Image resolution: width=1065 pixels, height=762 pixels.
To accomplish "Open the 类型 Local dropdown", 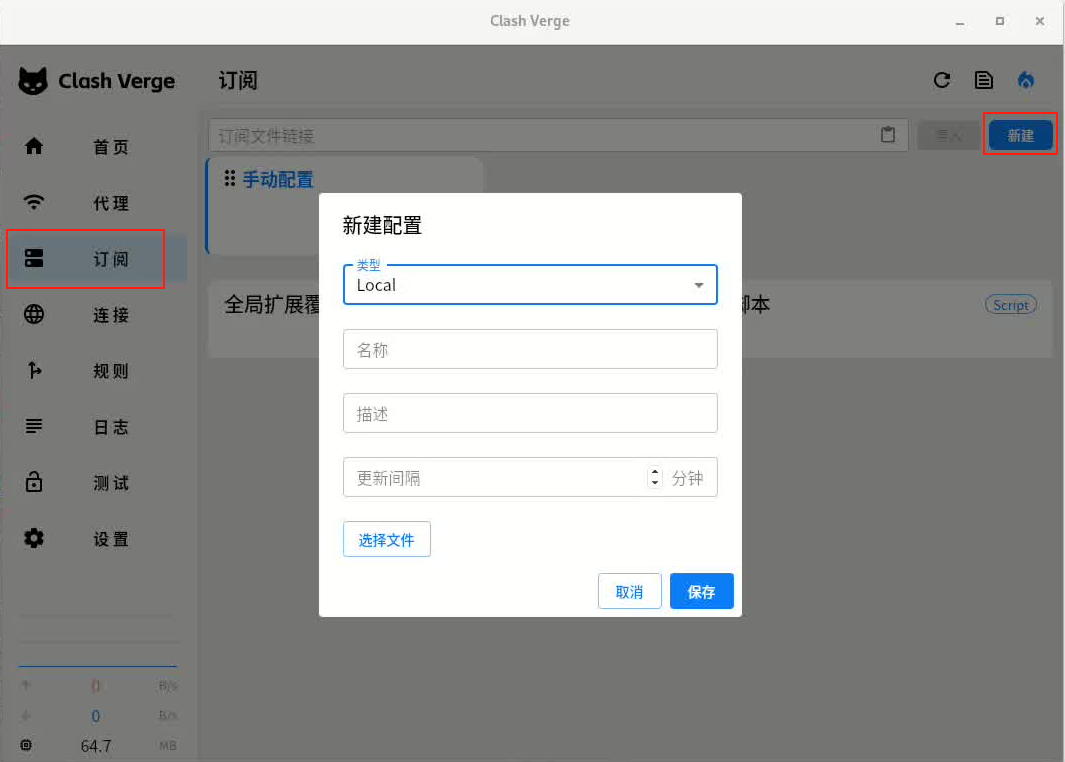I will tap(530, 285).
